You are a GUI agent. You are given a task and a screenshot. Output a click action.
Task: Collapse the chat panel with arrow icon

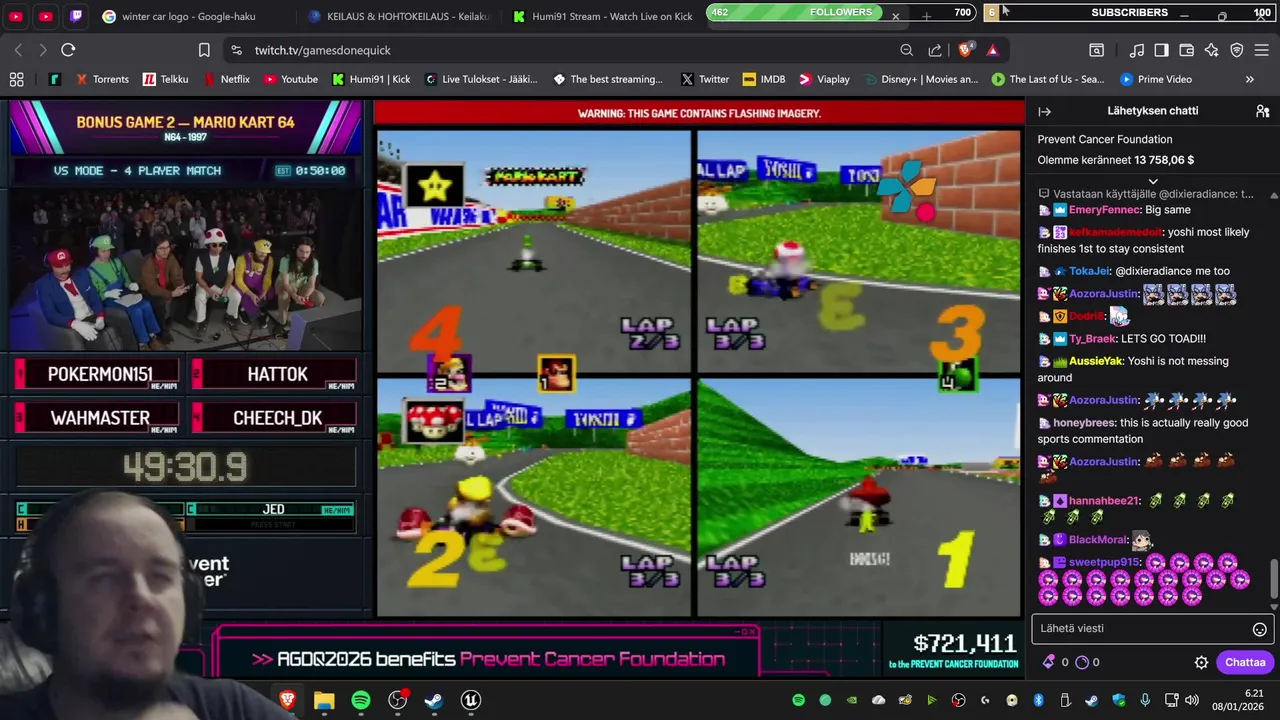1044,111
